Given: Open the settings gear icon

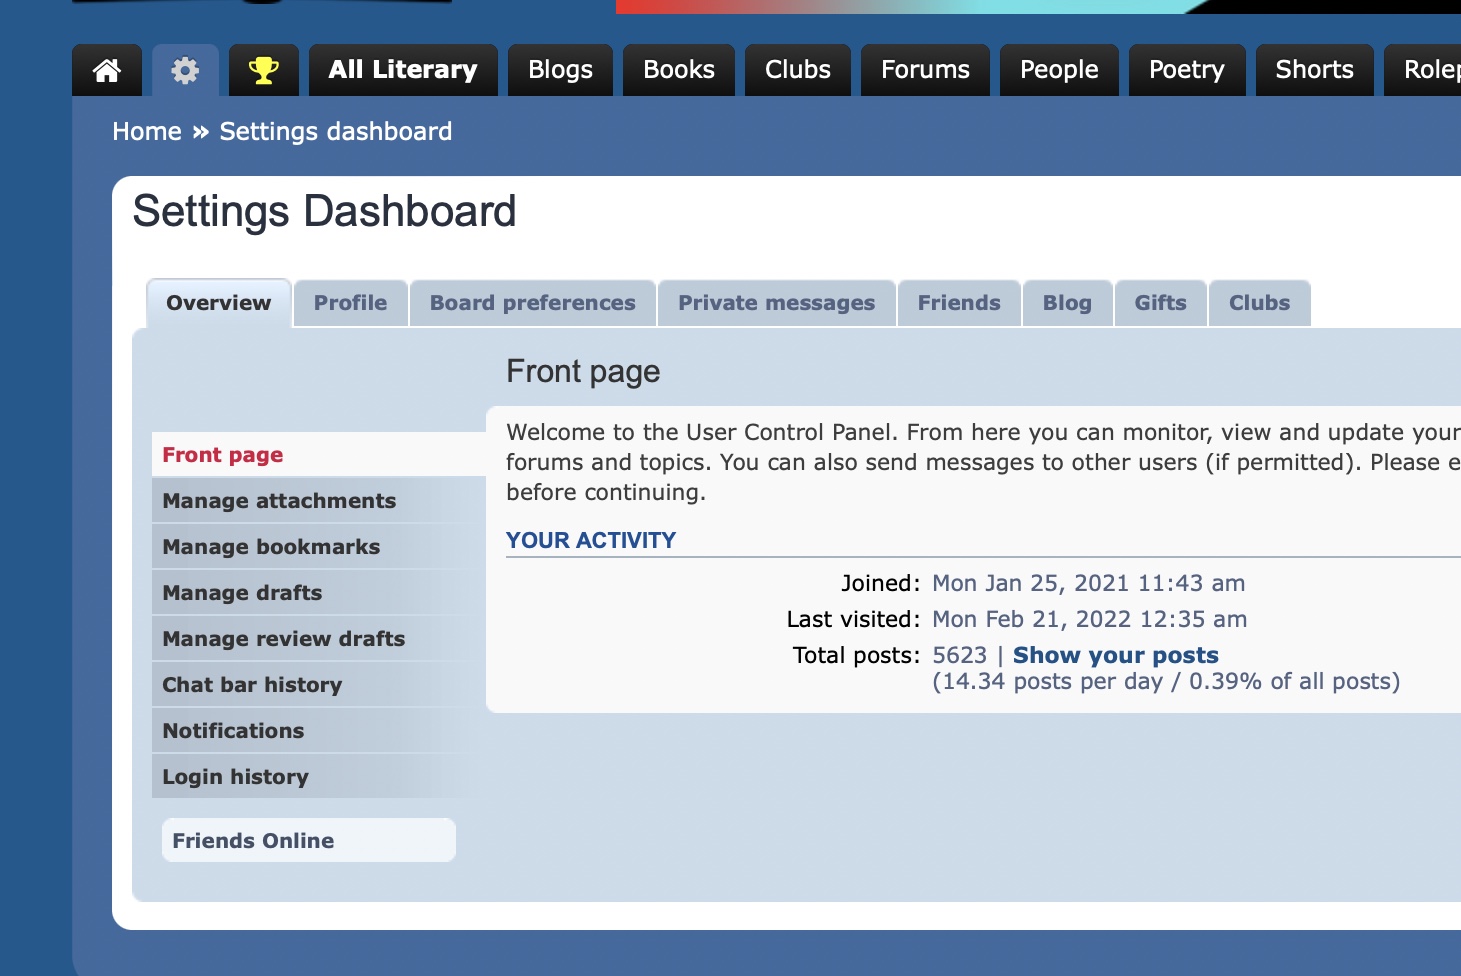Looking at the screenshot, I should pyautogui.click(x=185, y=70).
